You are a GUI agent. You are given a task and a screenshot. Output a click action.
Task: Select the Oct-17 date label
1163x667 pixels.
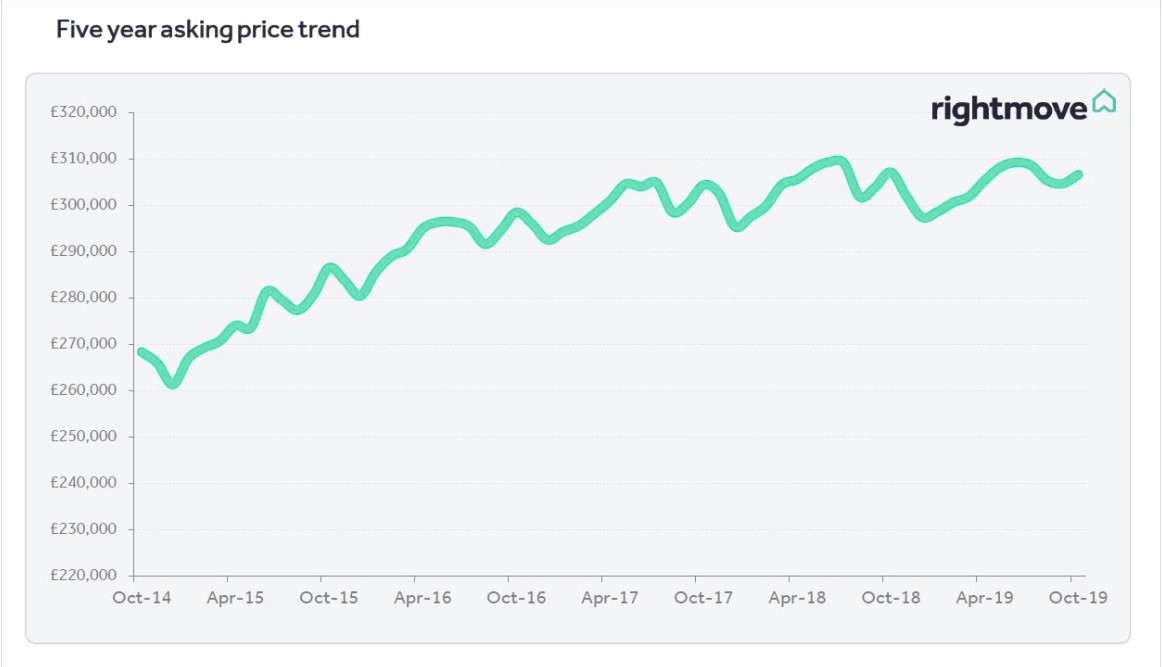(703, 598)
